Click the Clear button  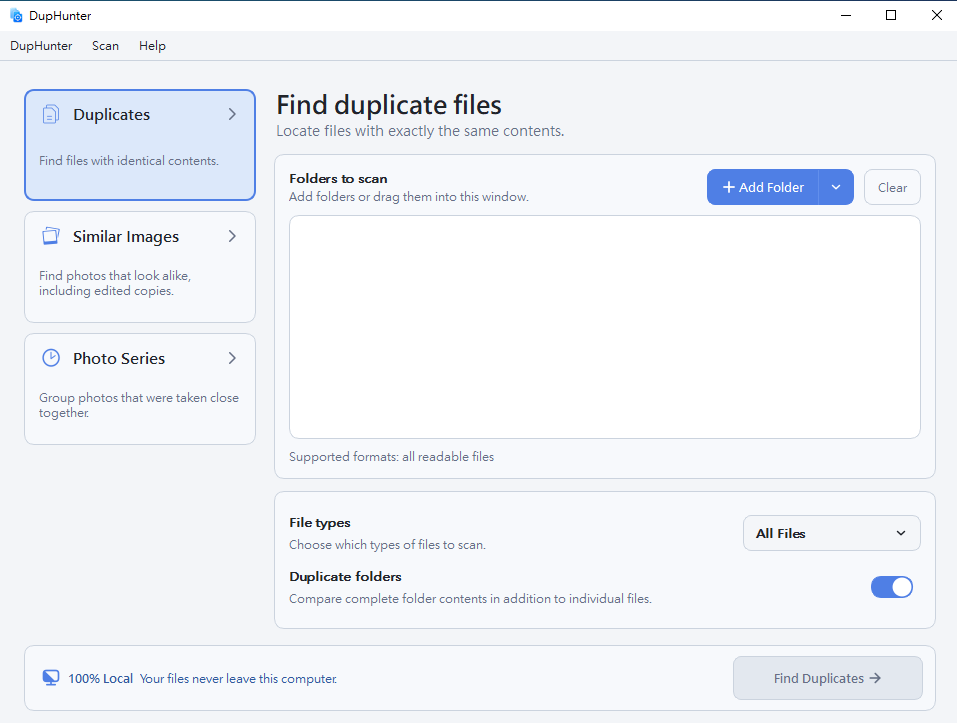pos(892,187)
